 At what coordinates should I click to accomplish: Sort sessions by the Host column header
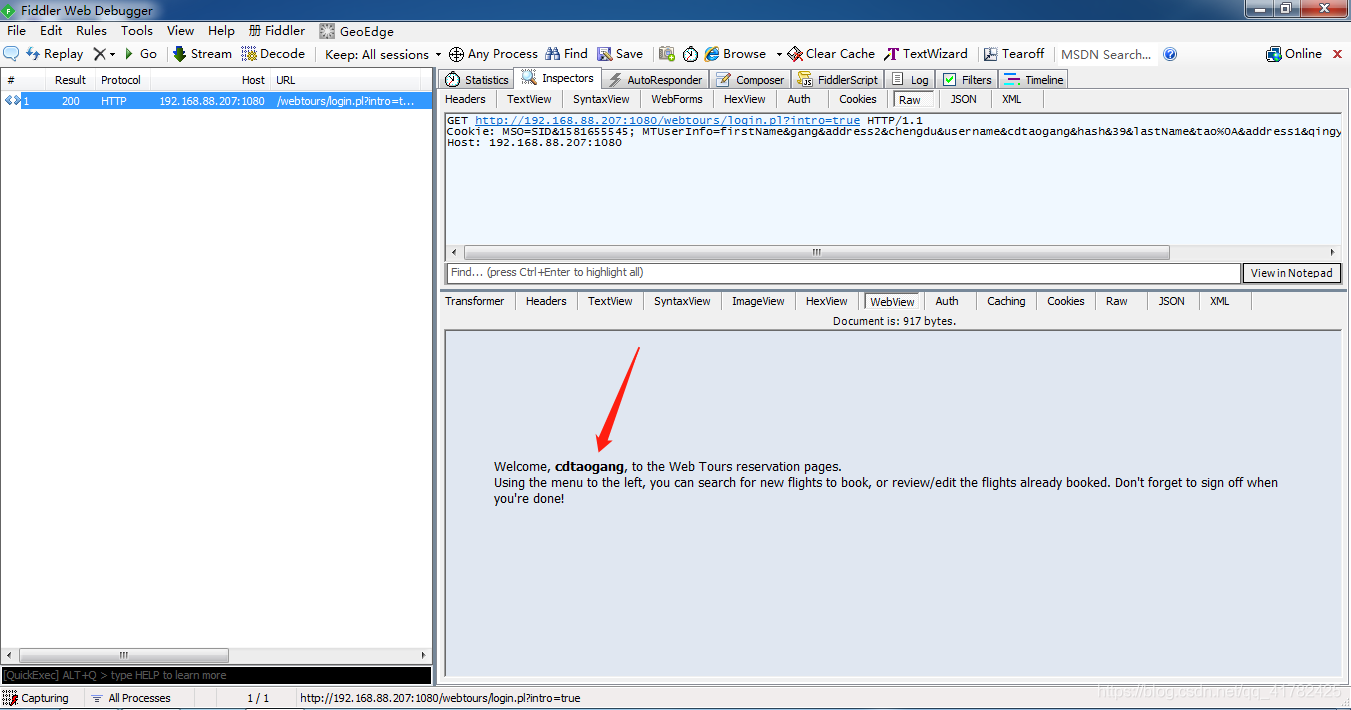coord(210,80)
